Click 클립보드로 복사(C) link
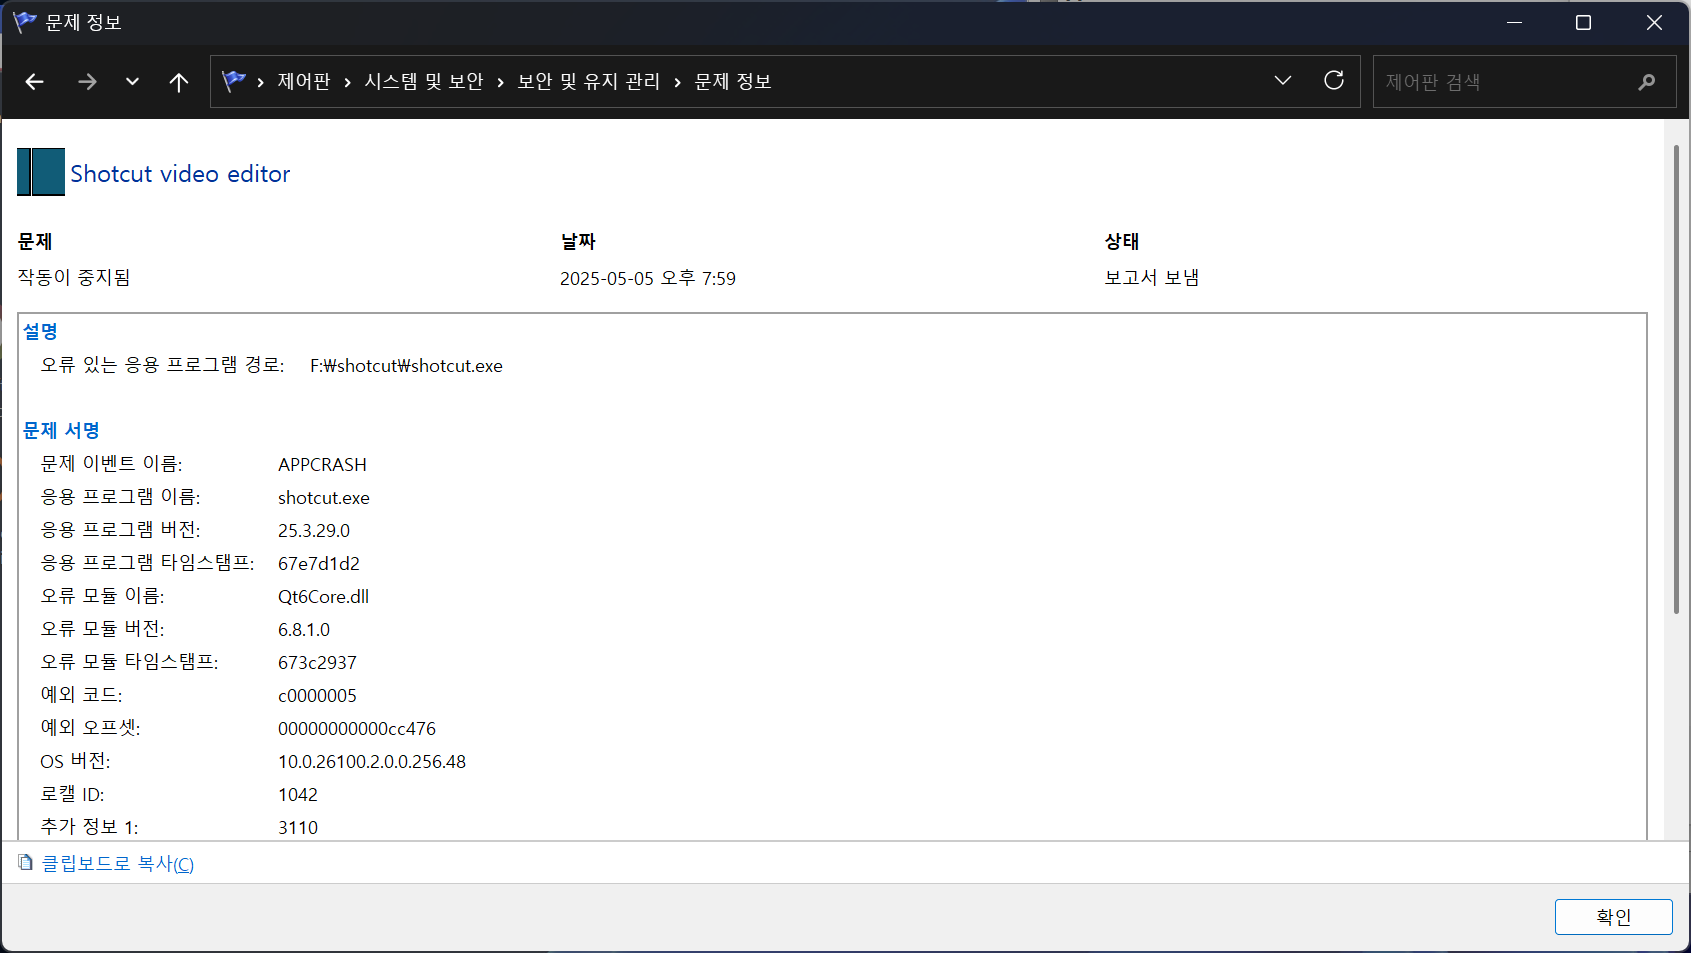The image size is (1691, 953). [117, 863]
